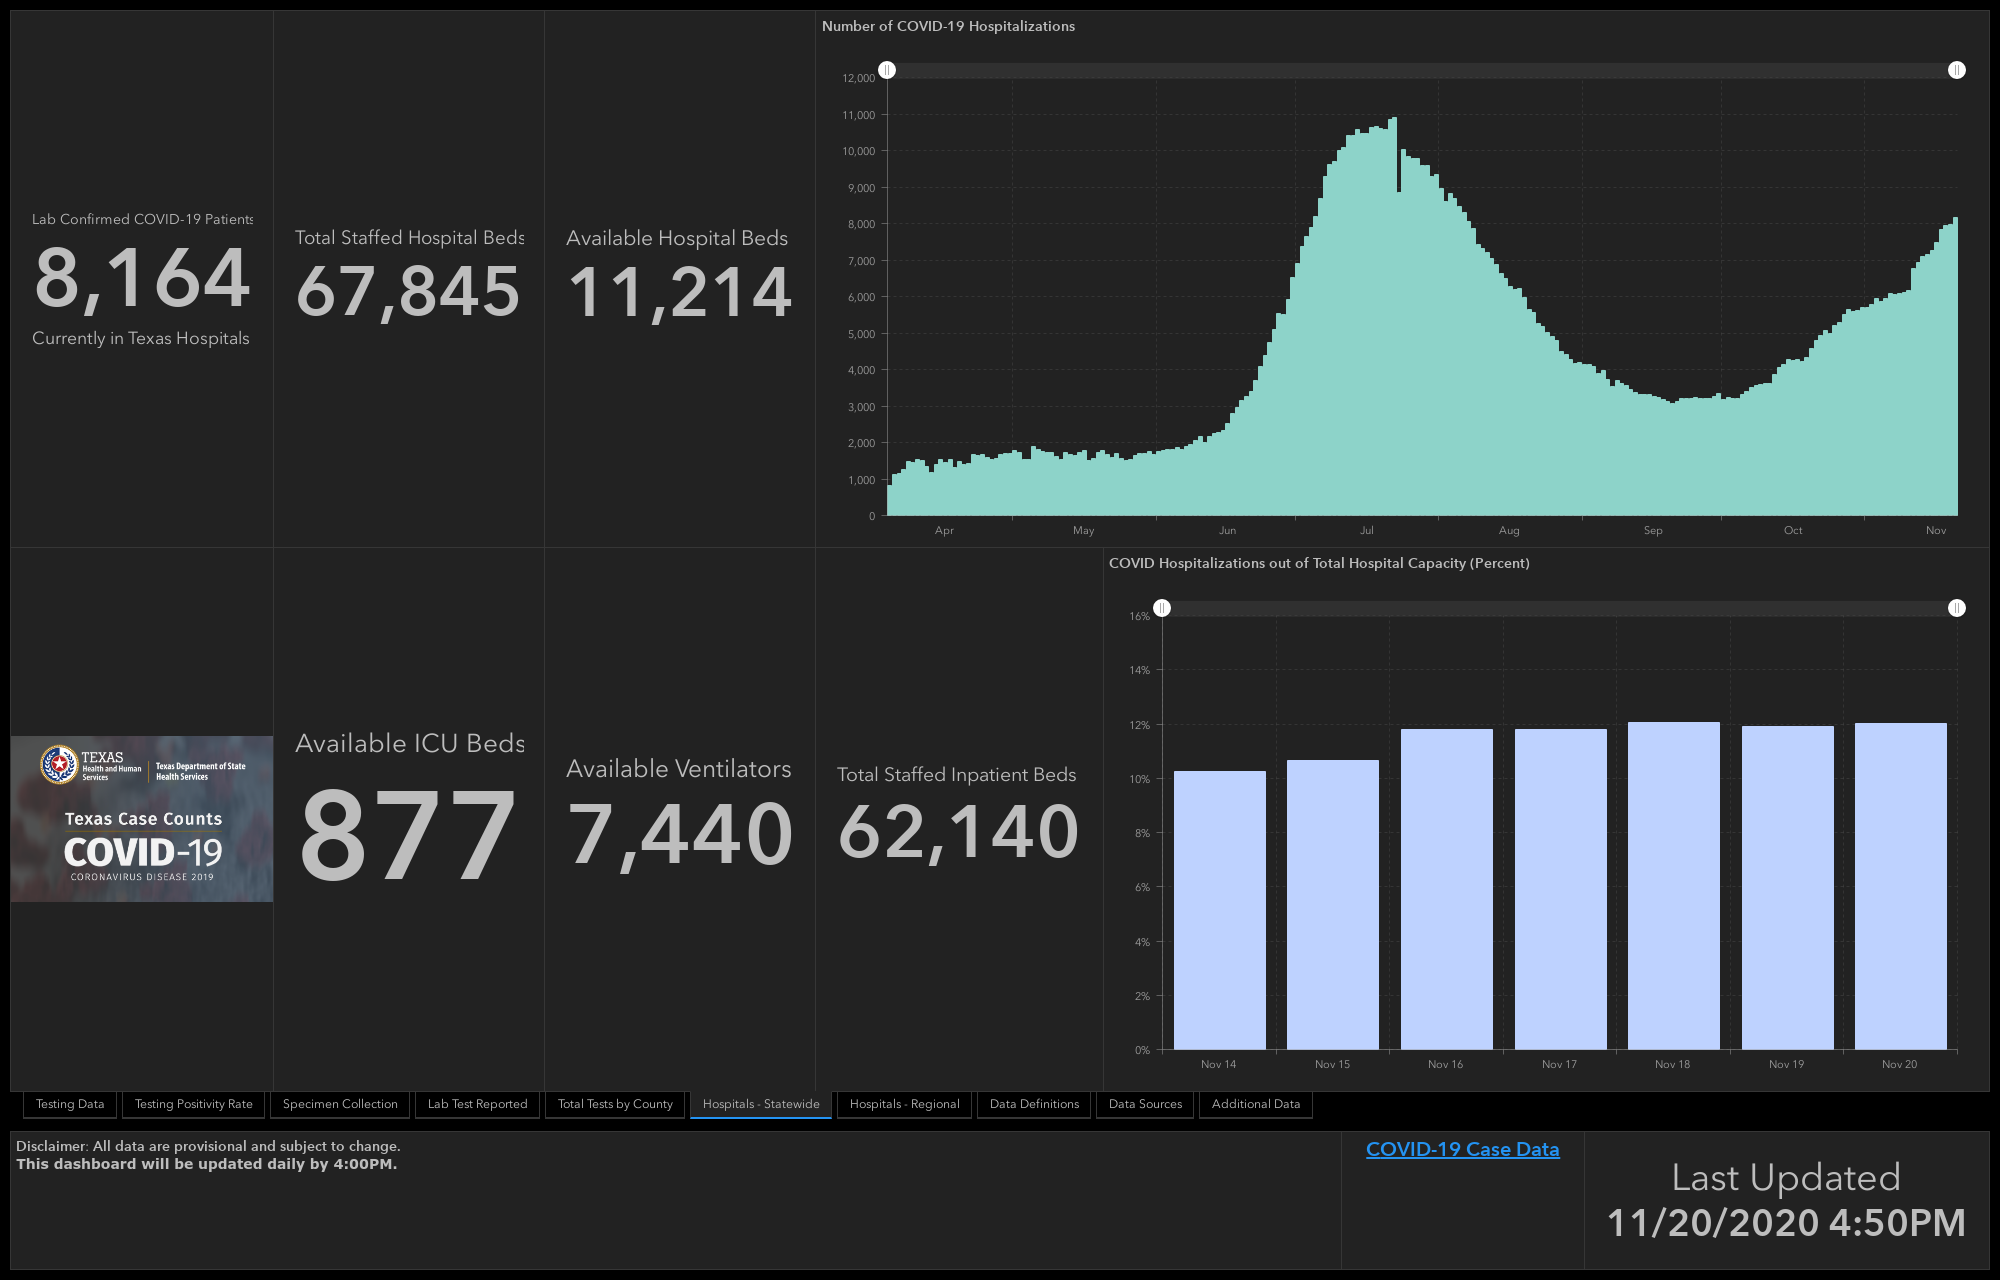
Task: Click the Texas Health and Human Services seal
Action: pos(59,765)
